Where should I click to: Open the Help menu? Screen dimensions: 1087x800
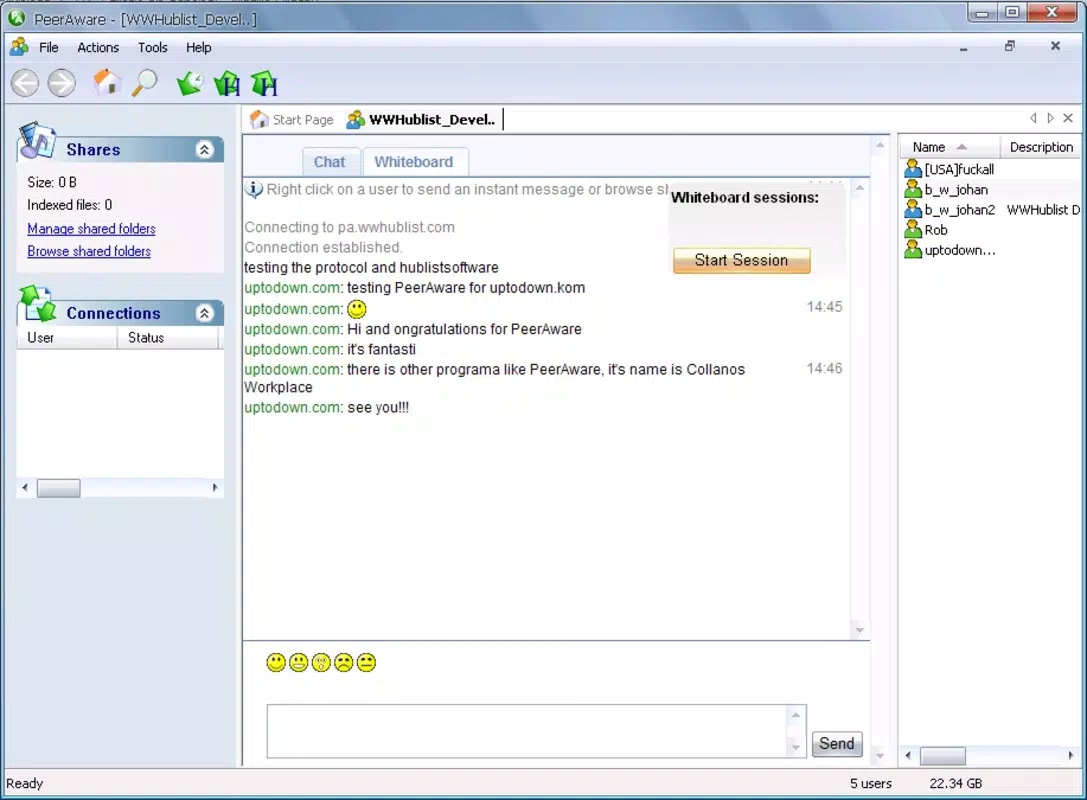coord(198,47)
